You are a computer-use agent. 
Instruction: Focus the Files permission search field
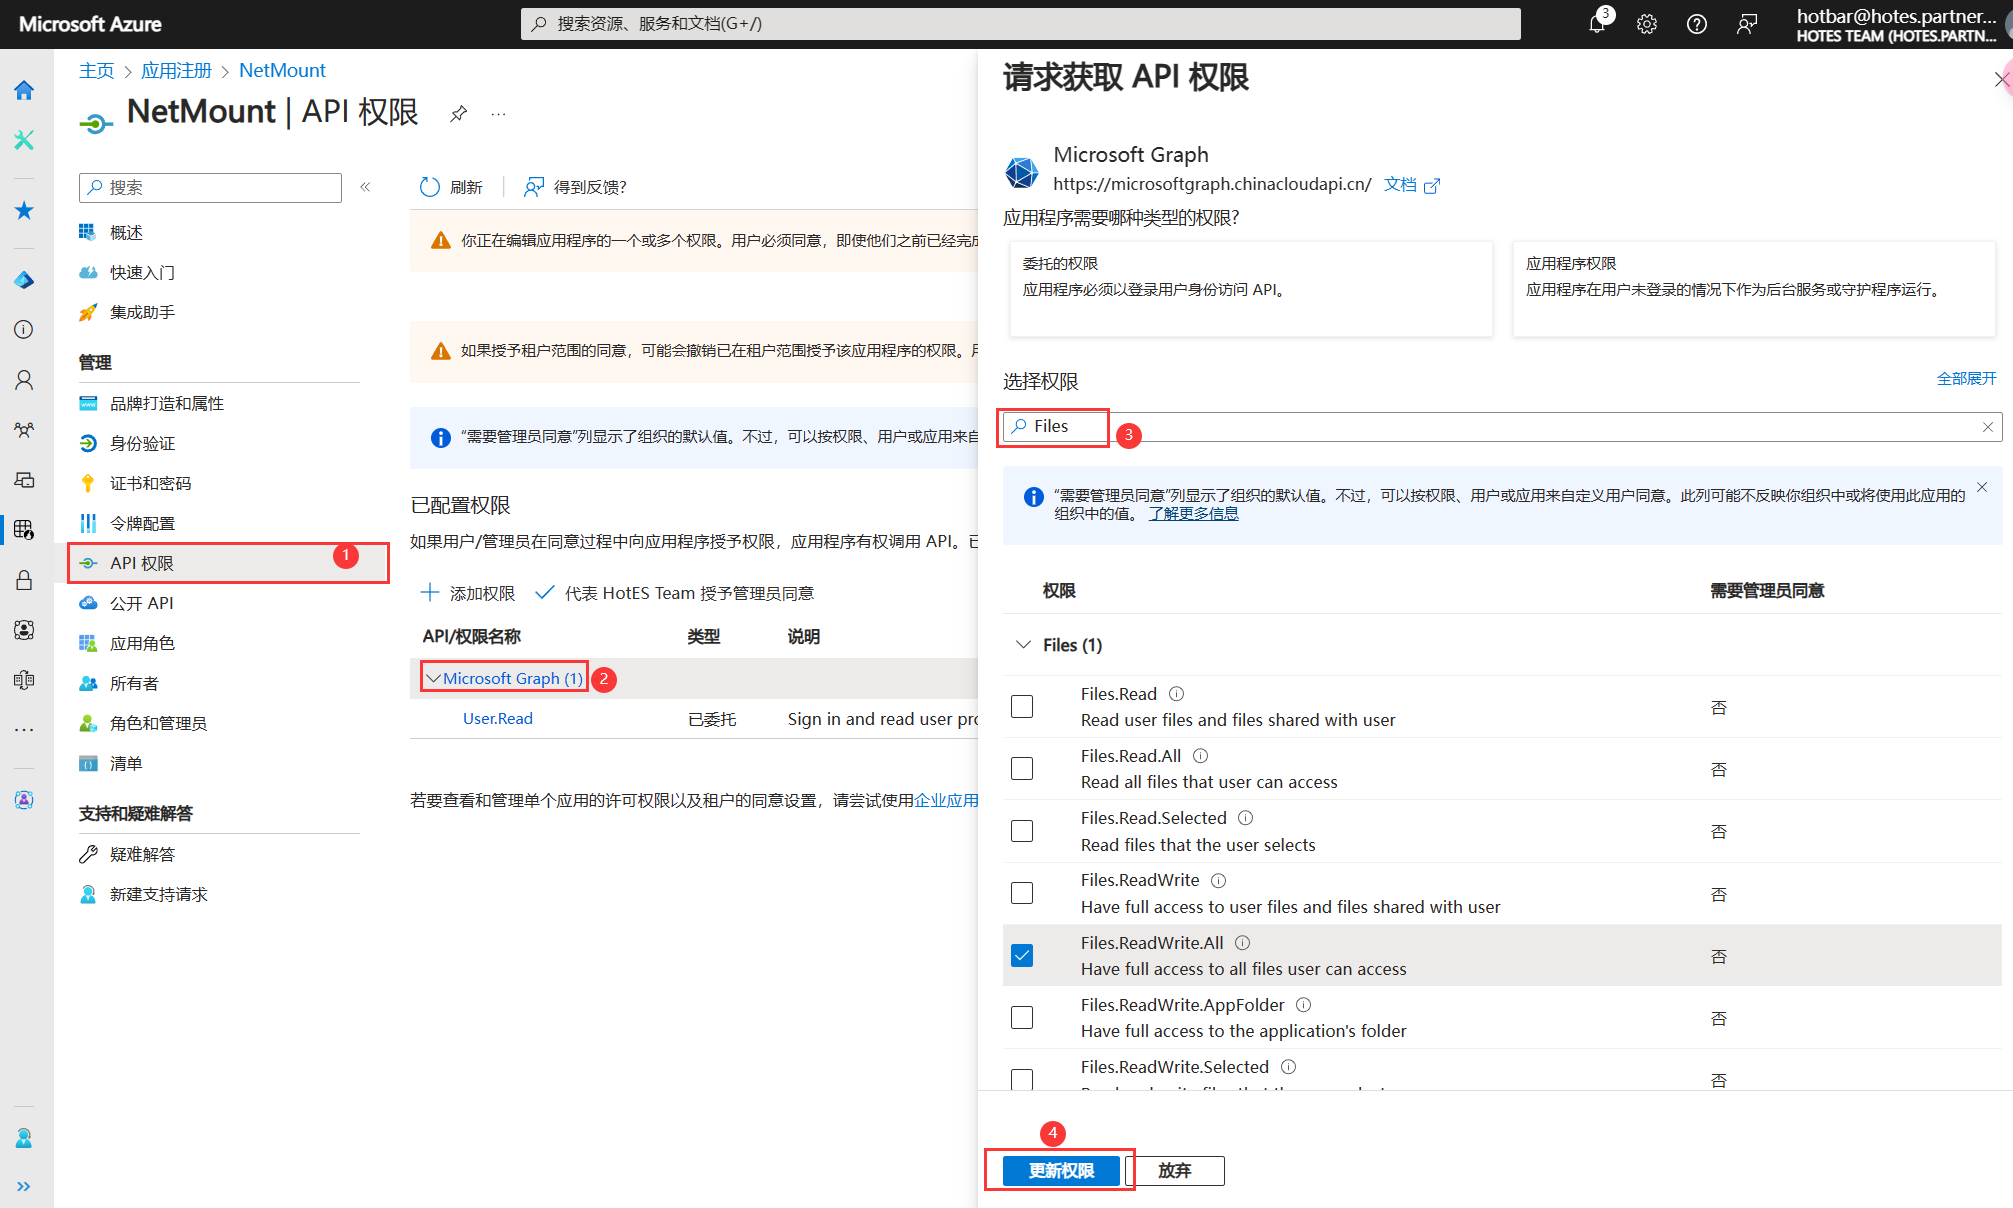pos(1502,427)
